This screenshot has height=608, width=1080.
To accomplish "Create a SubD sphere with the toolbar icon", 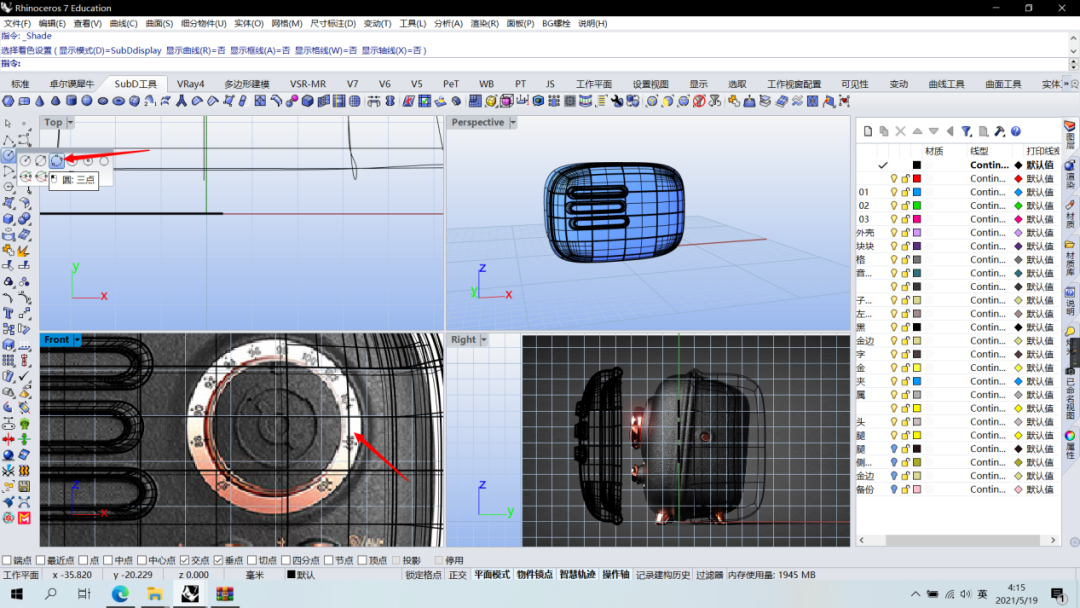I will tap(87, 101).
